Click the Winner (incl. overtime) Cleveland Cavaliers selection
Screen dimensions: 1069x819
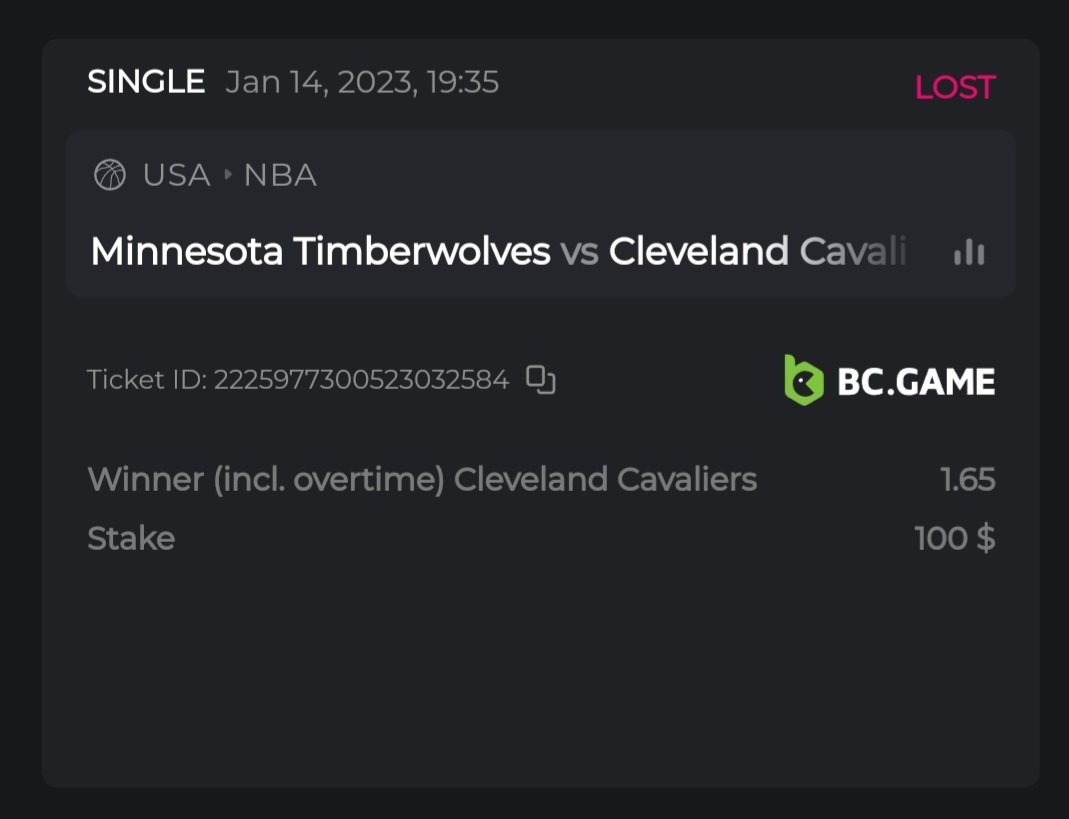point(422,480)
